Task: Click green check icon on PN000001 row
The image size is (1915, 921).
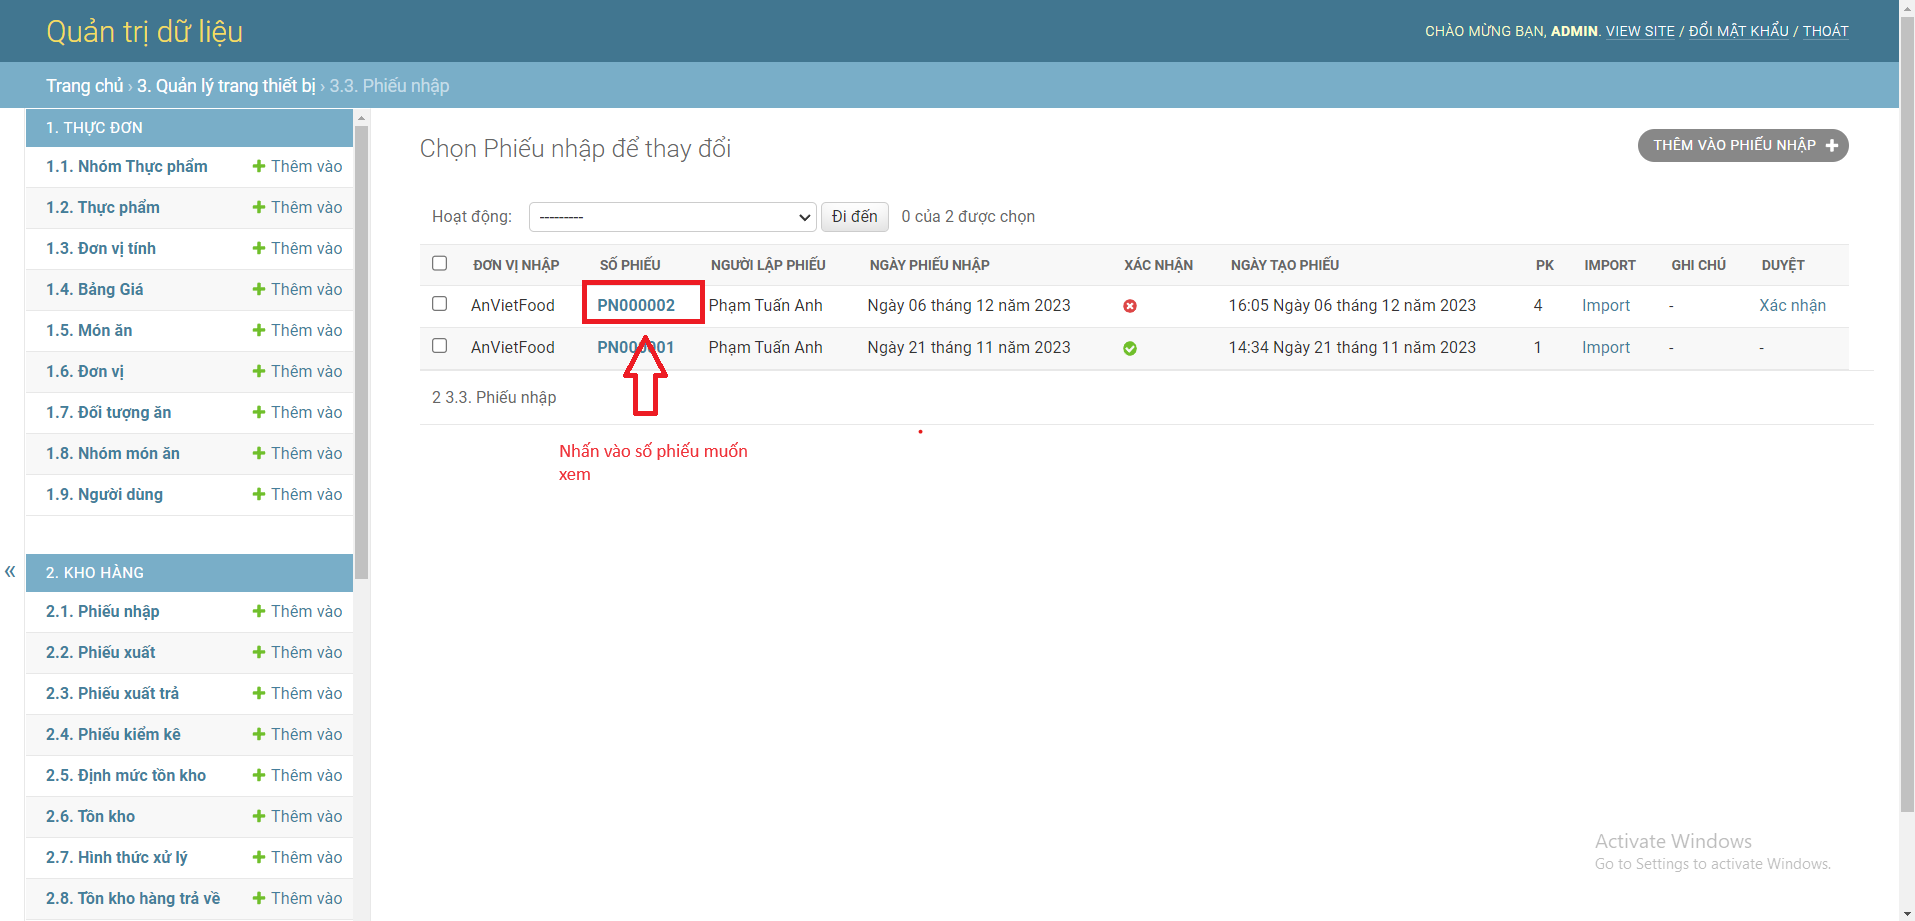Action: pos(1130,348)
